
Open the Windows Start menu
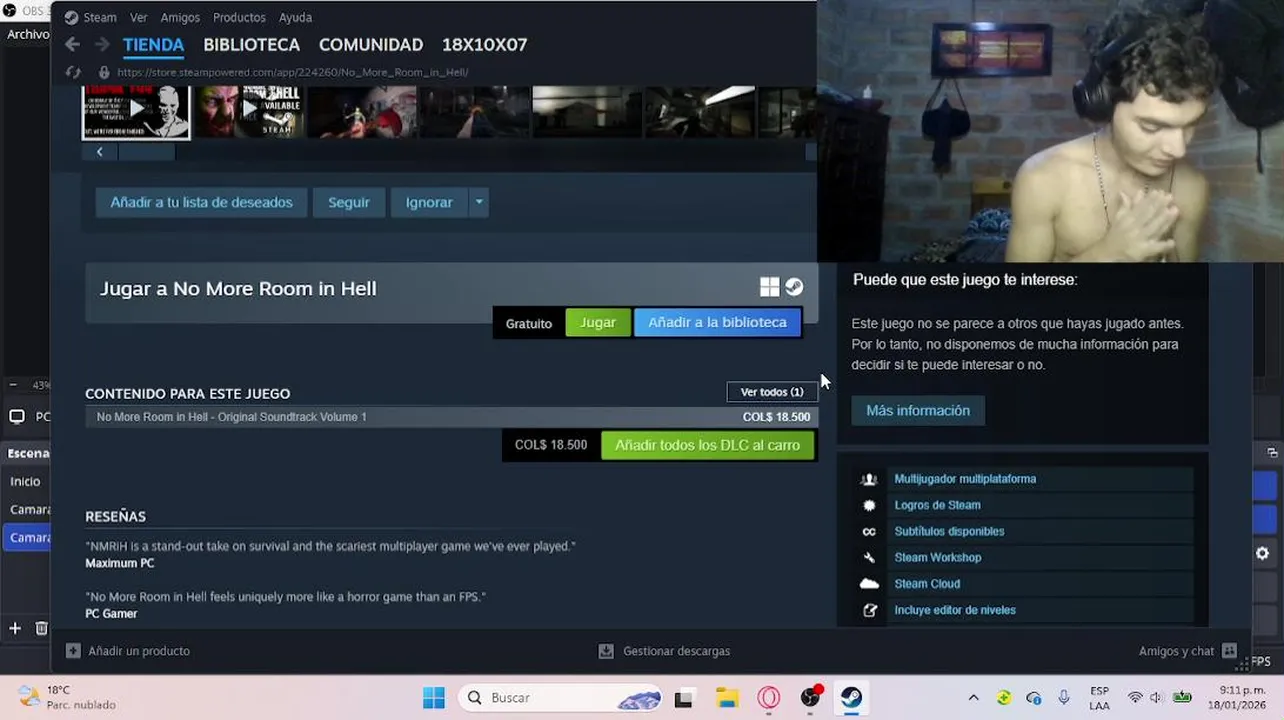(x=434, y=698)
